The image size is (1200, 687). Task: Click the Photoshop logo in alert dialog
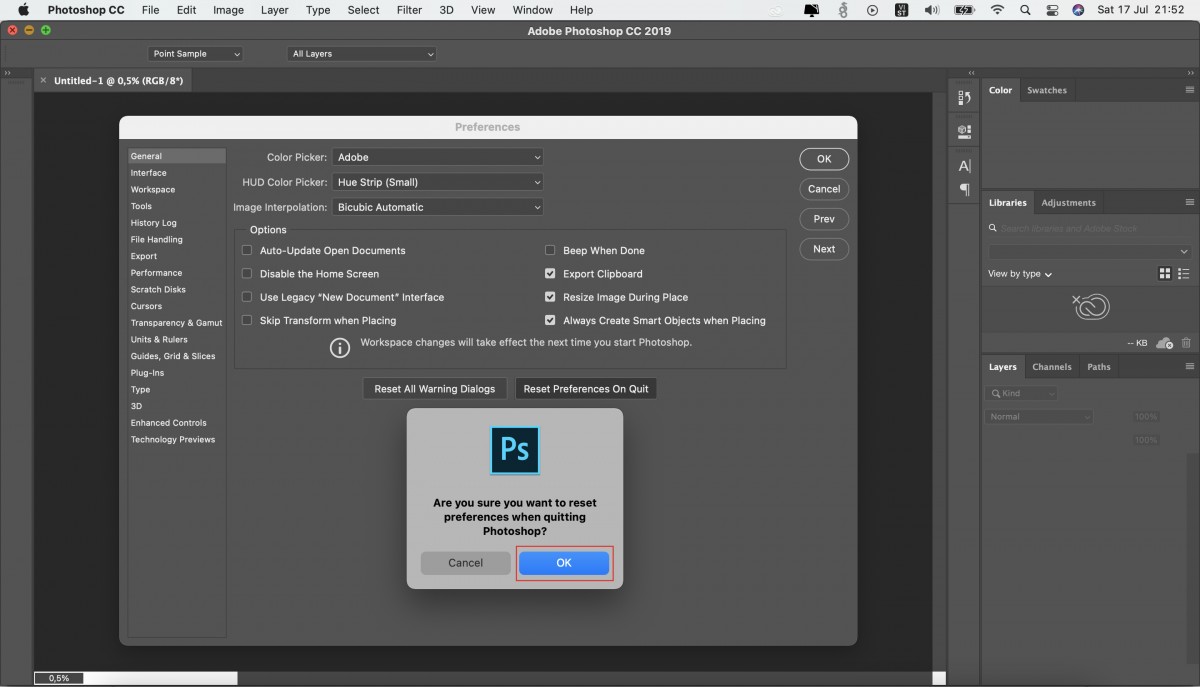[515, 450]
